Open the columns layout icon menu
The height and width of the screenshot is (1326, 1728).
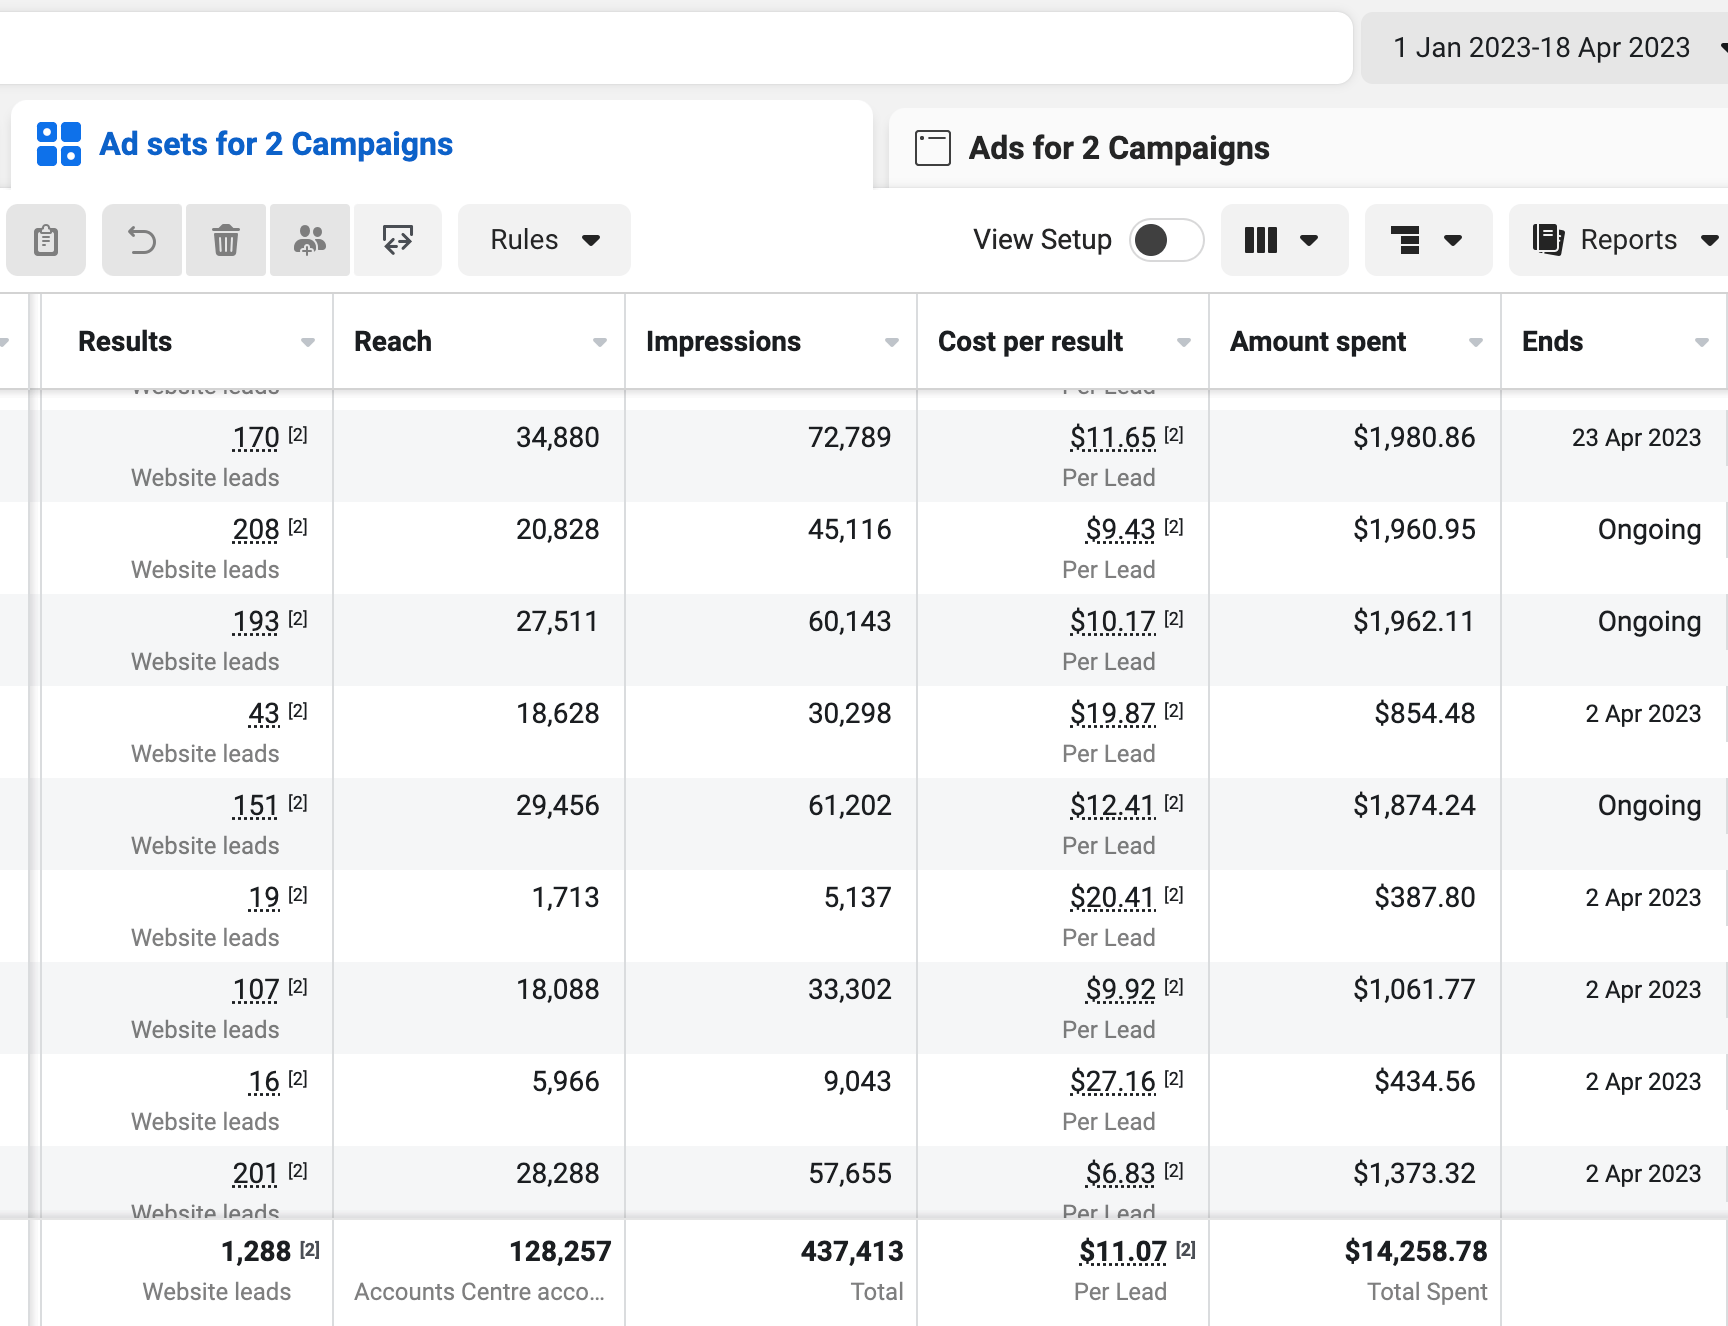(1284, 240)
